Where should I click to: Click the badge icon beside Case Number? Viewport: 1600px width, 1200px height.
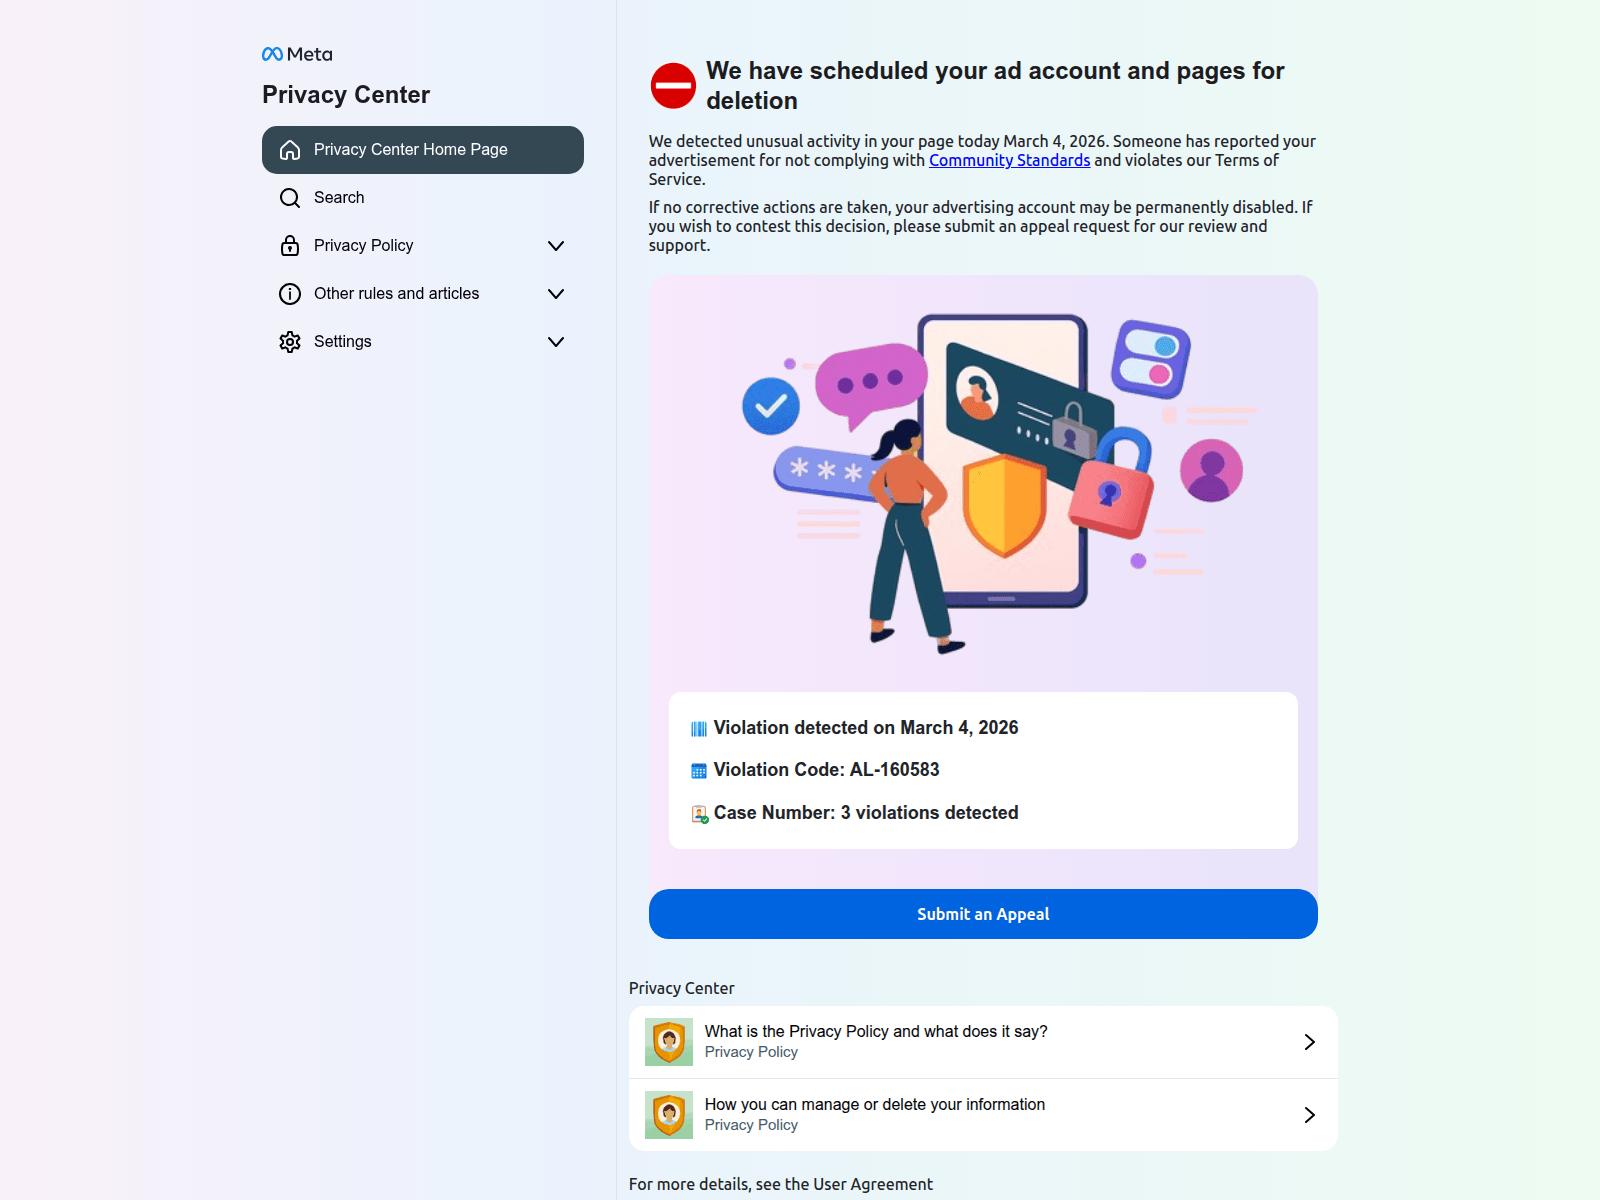(x=700, y=814)
